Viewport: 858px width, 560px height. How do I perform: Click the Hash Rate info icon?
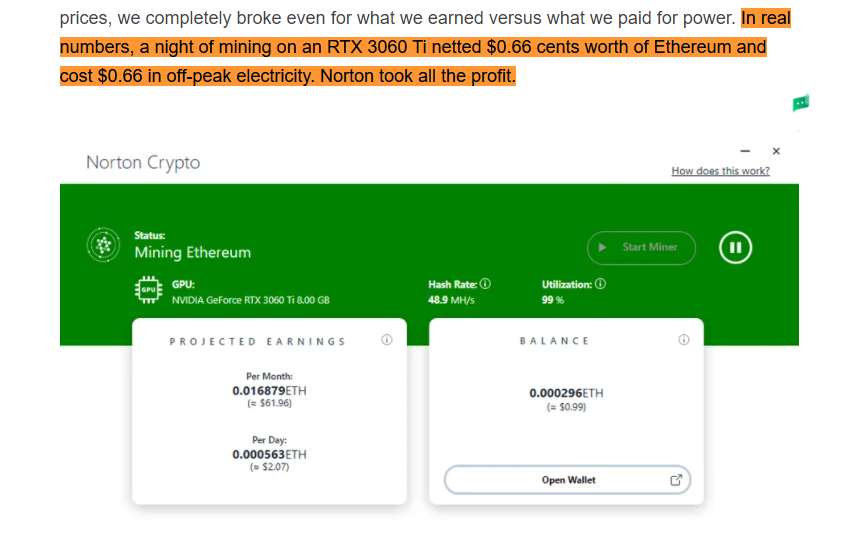485,285
